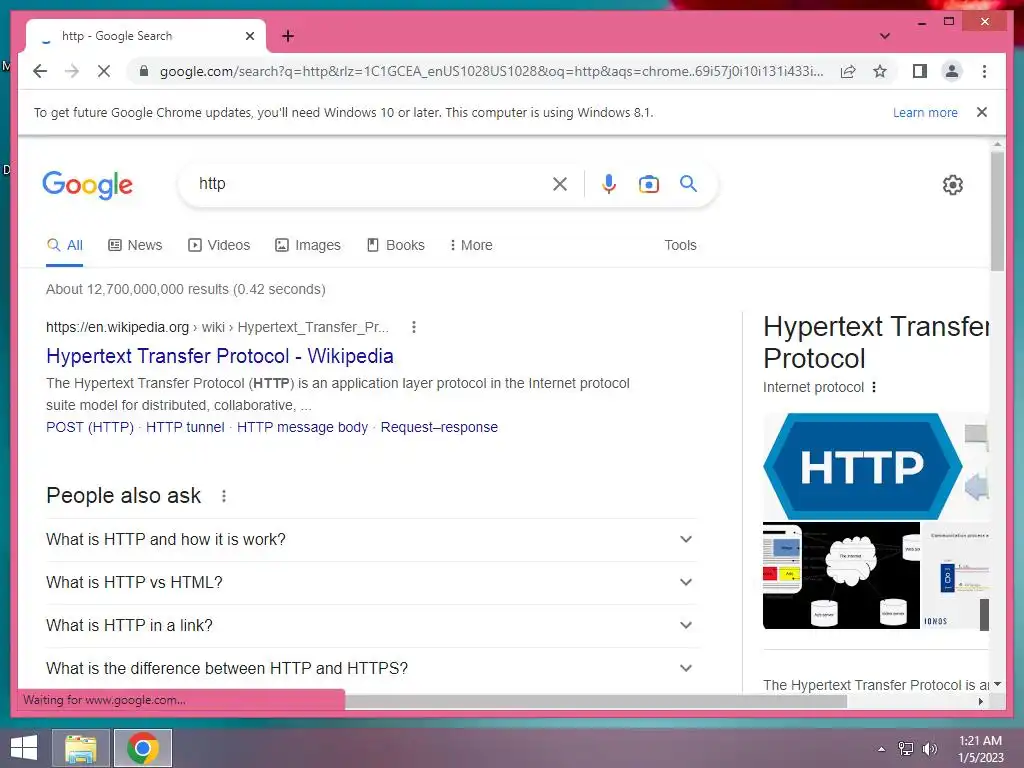Bookmark this page with the star icon

(880, 71)
